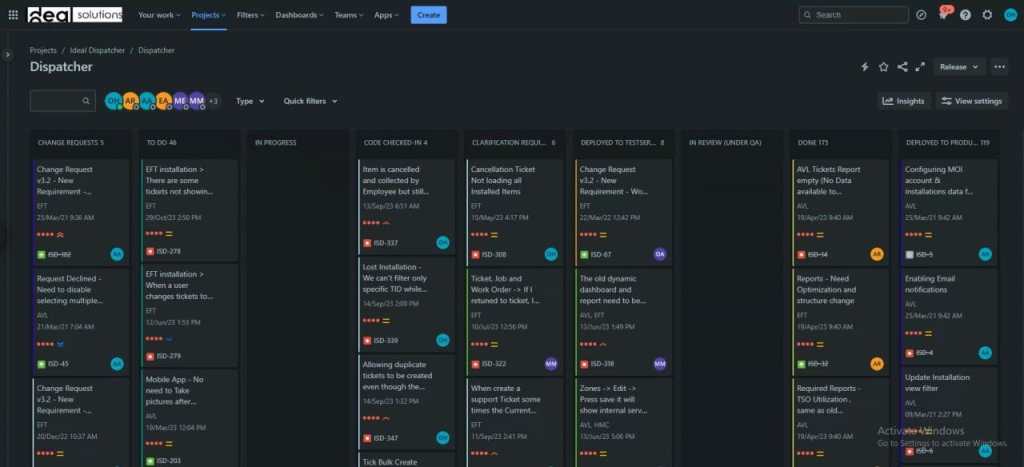The image size is (1024, 467).
Task: Open the Release dropdown
Action: 958,67
